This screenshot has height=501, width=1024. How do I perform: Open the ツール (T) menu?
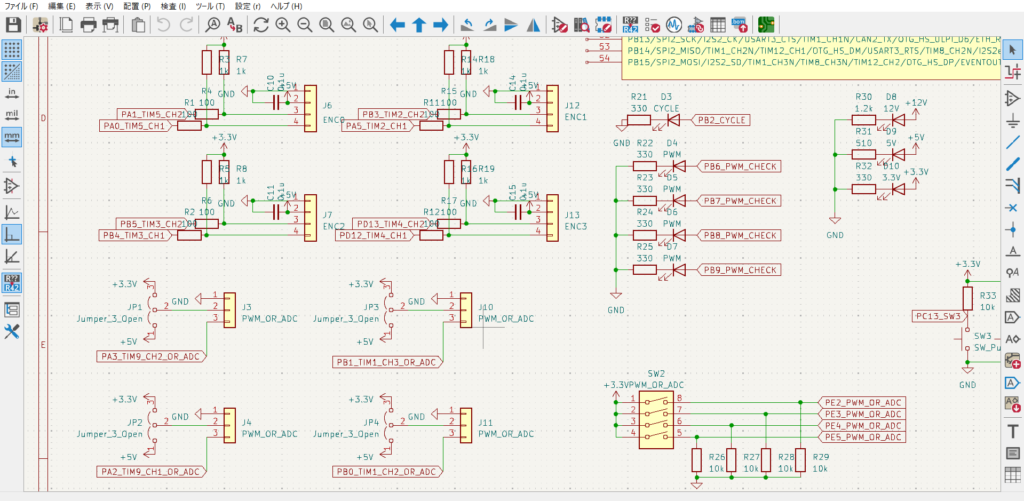tap(211, 6)
